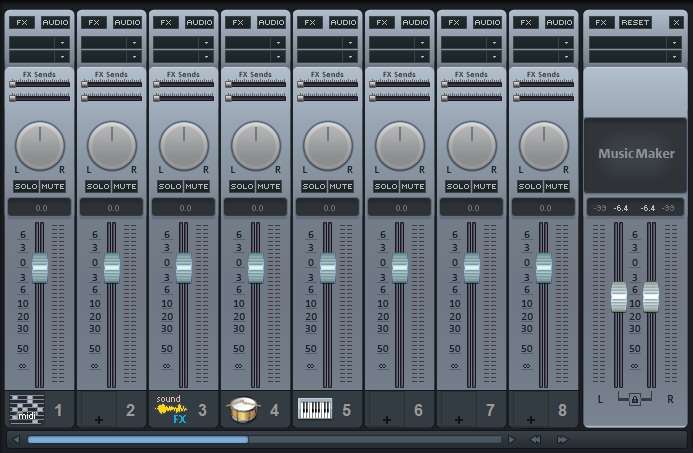Click the drum icon on track 4
The height and width of the screenshot is (453, 693).
tap(243, 409)
